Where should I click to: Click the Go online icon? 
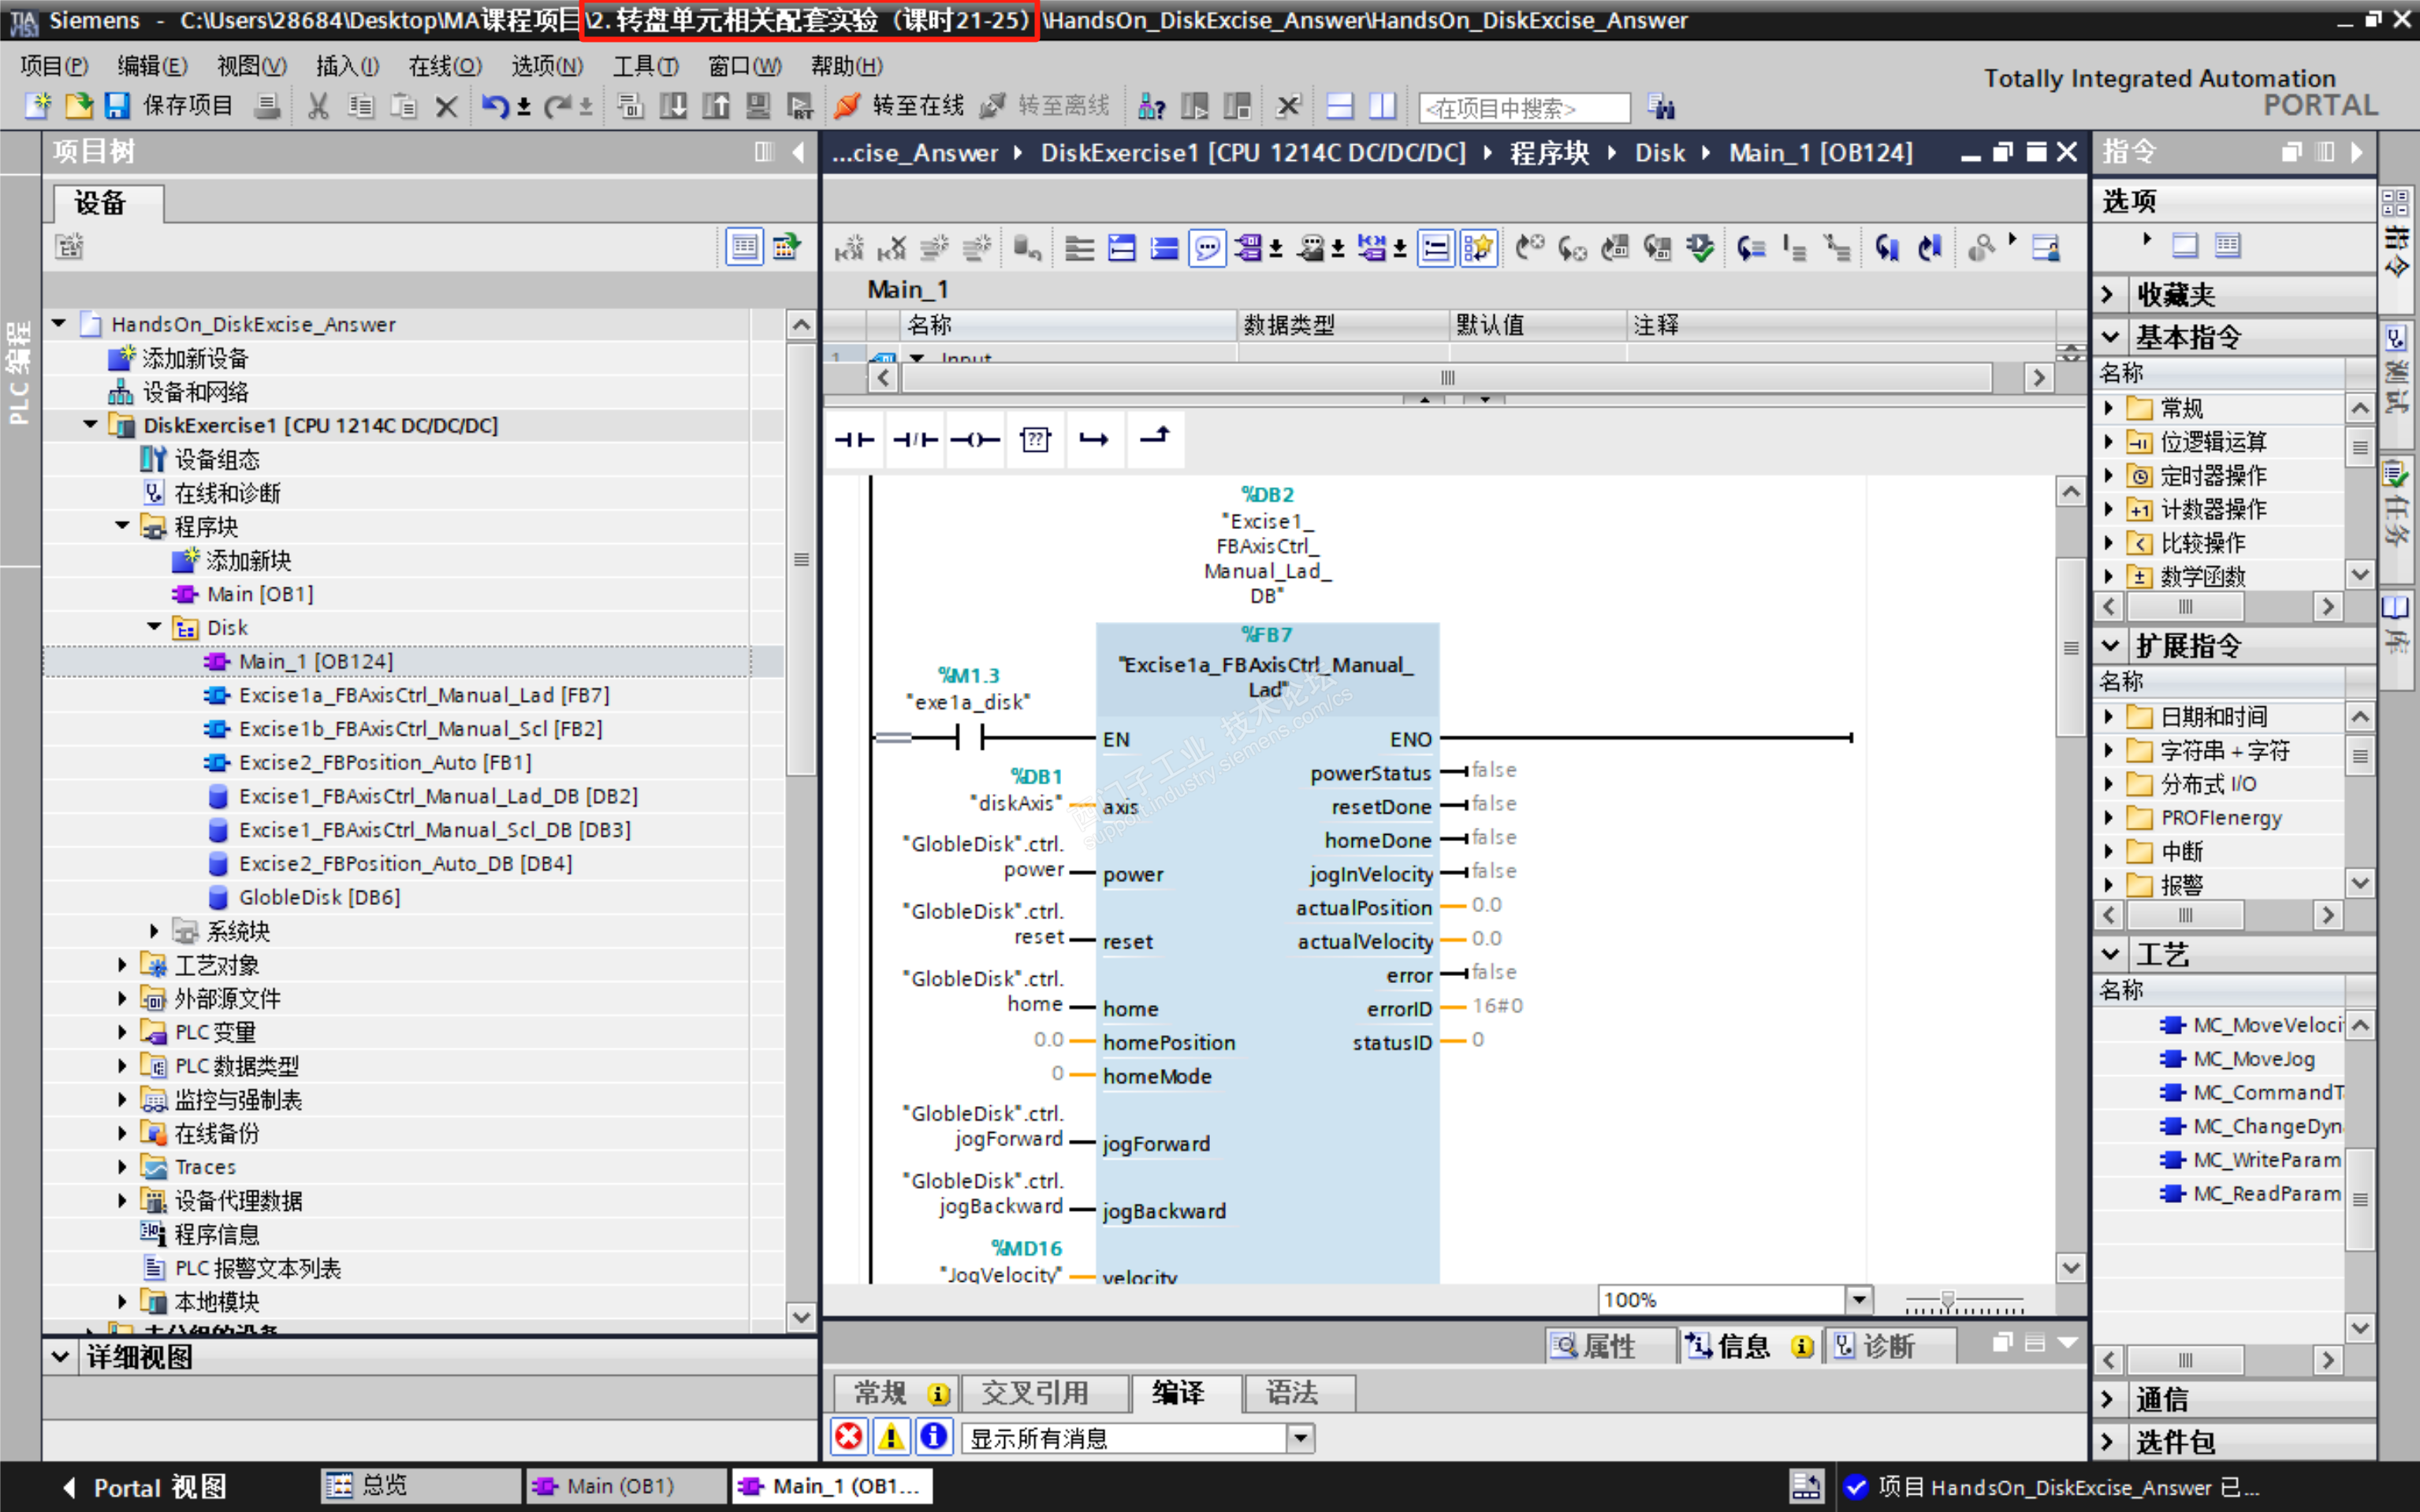847,106
